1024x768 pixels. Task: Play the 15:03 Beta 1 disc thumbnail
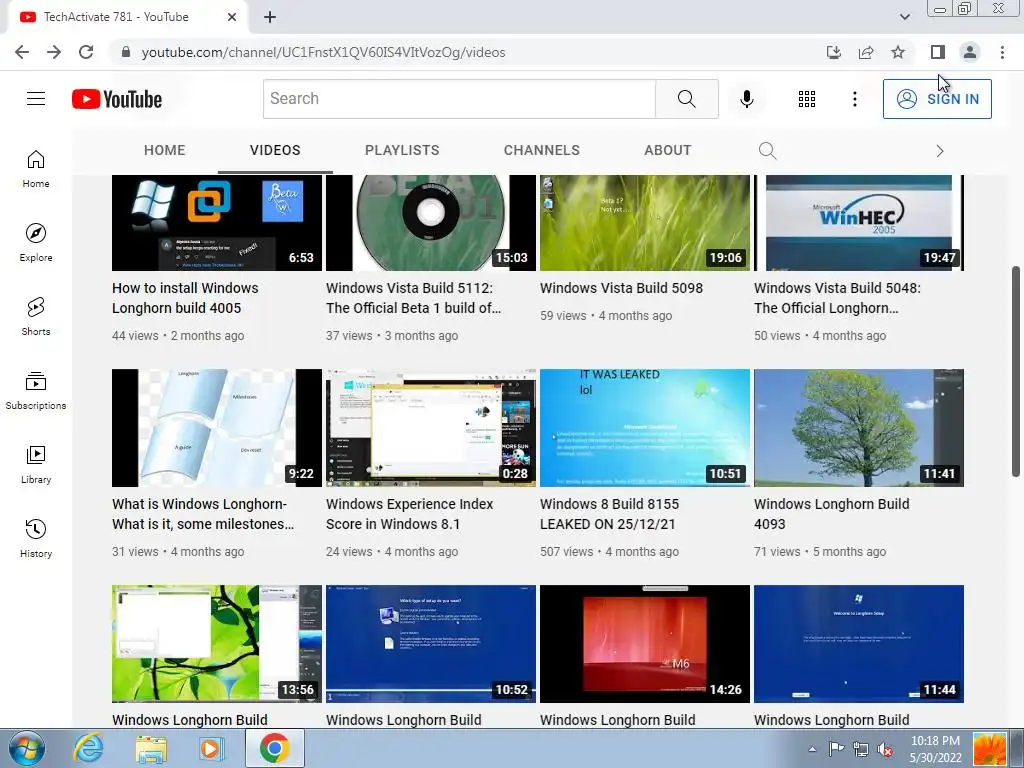click(431, 223)
